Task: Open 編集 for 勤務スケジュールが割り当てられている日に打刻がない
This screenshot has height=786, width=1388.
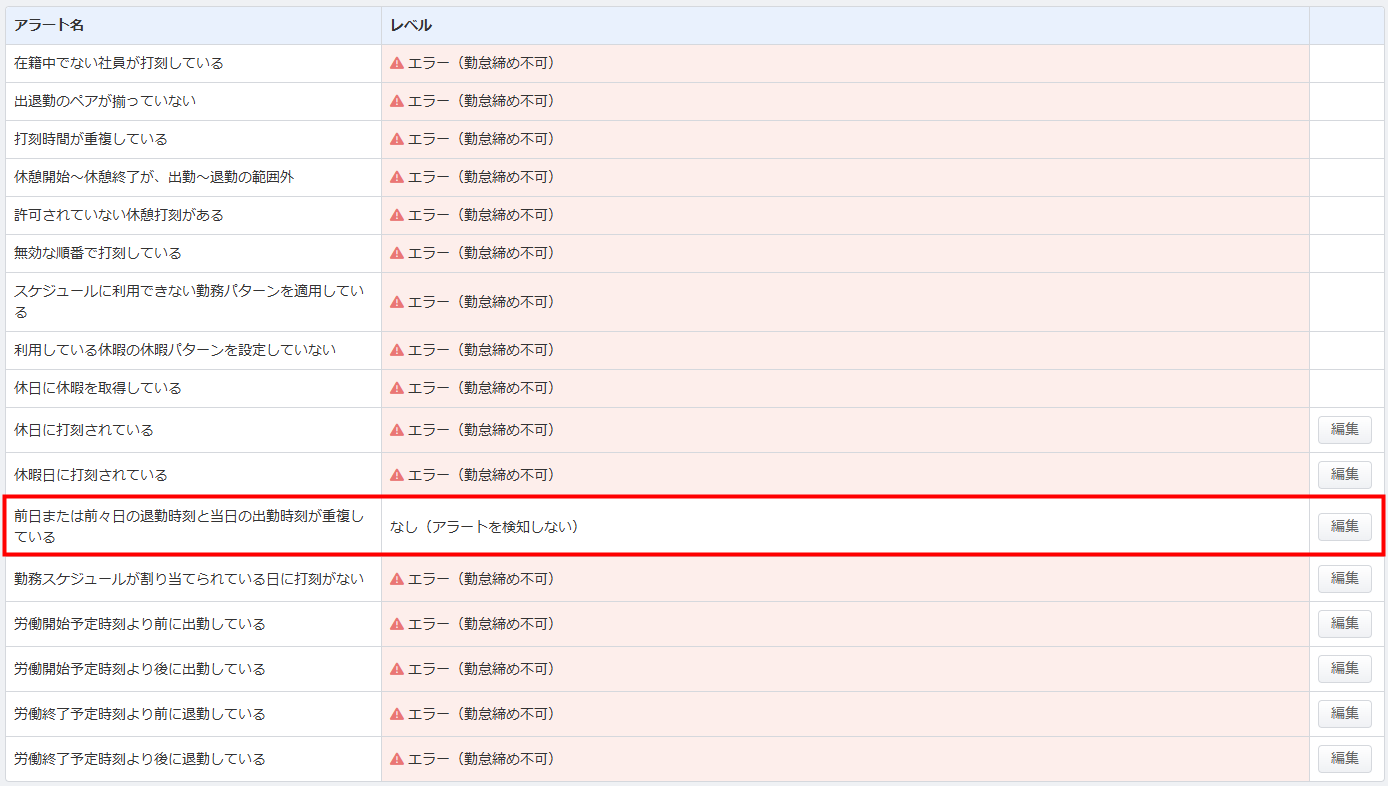Action: 1344,578
